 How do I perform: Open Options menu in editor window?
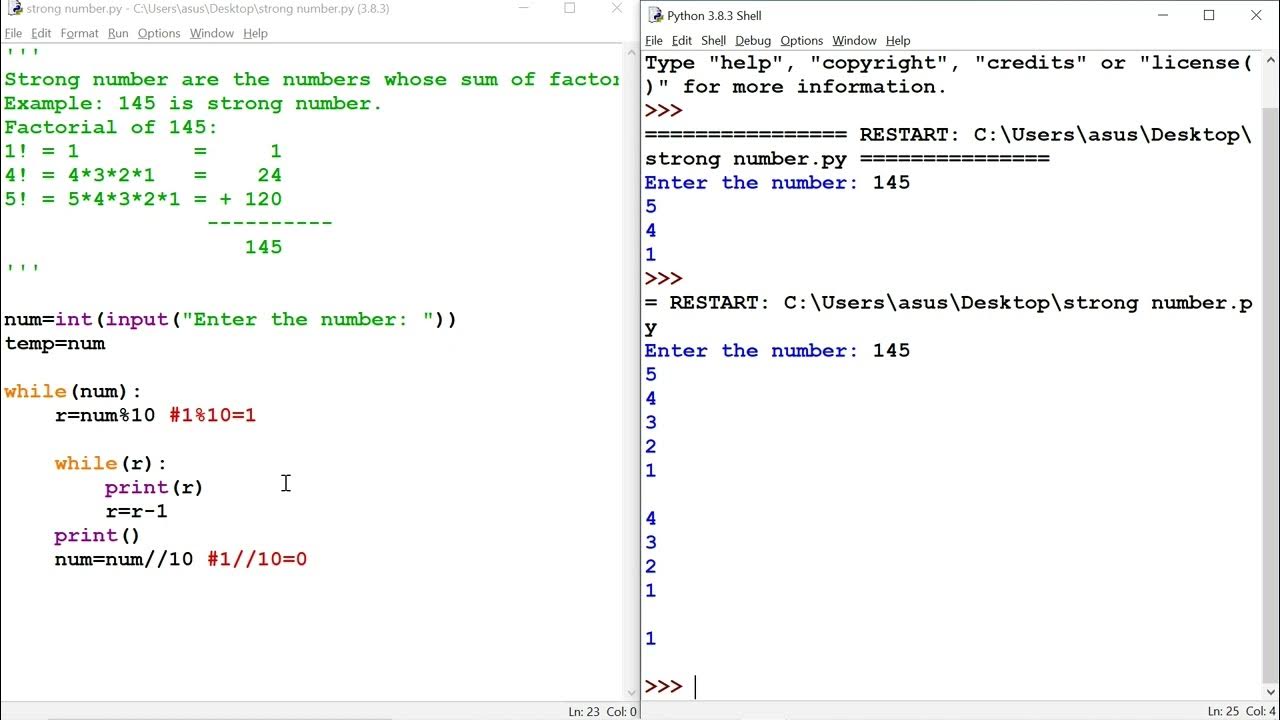[x=159, y=33]
